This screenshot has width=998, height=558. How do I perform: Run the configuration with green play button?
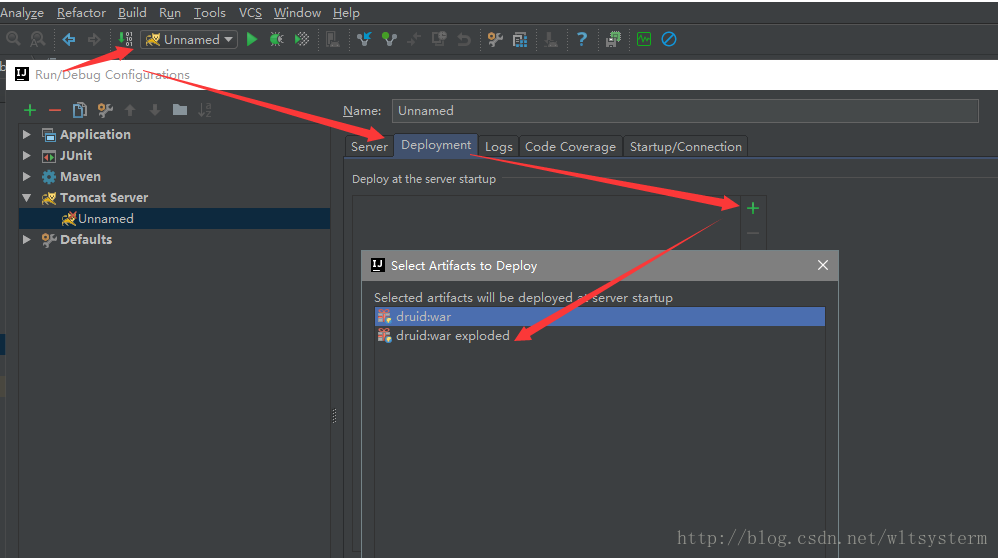point(252,39)
